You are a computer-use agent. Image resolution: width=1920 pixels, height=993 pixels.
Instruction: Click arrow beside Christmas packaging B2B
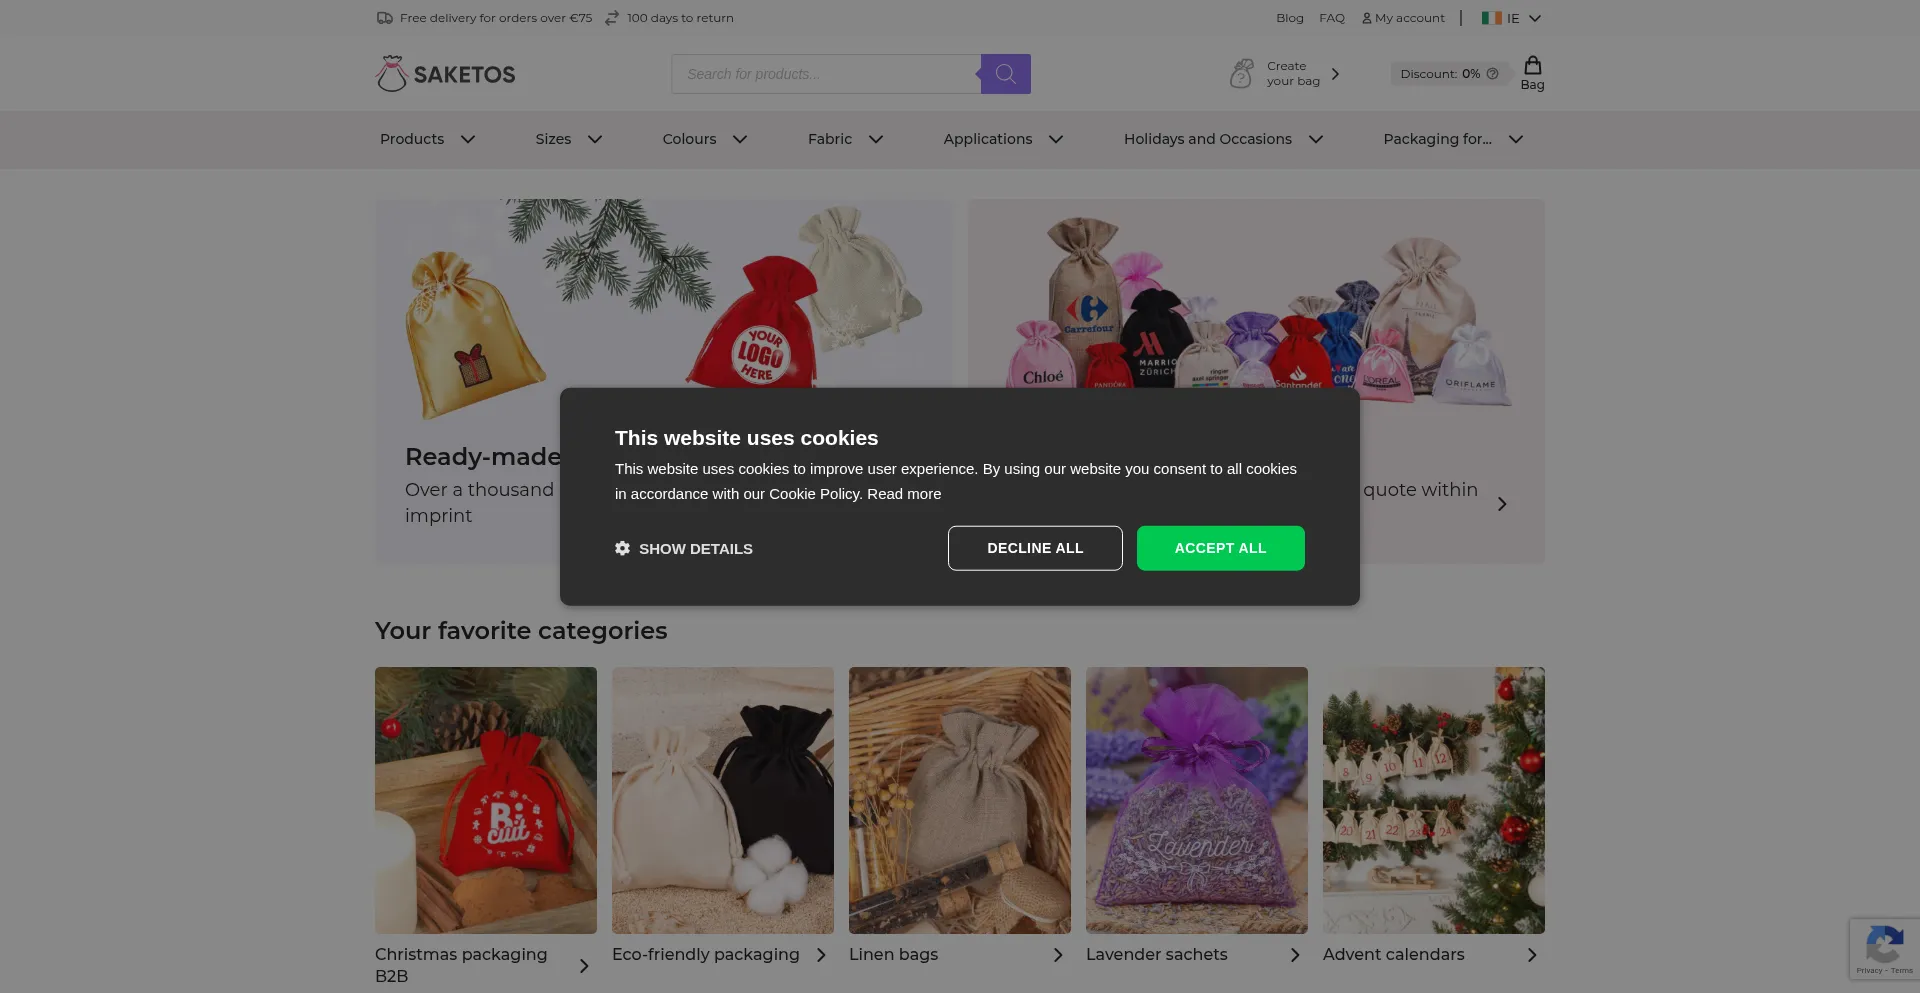pos(584,966)
